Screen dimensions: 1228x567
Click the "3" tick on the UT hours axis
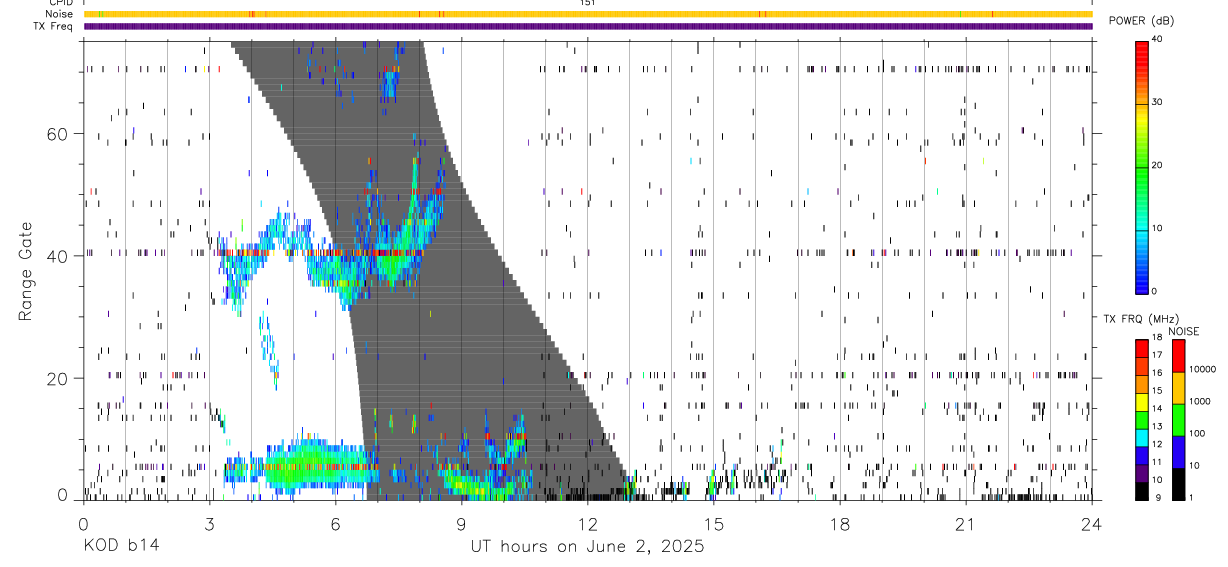(210, 522)
